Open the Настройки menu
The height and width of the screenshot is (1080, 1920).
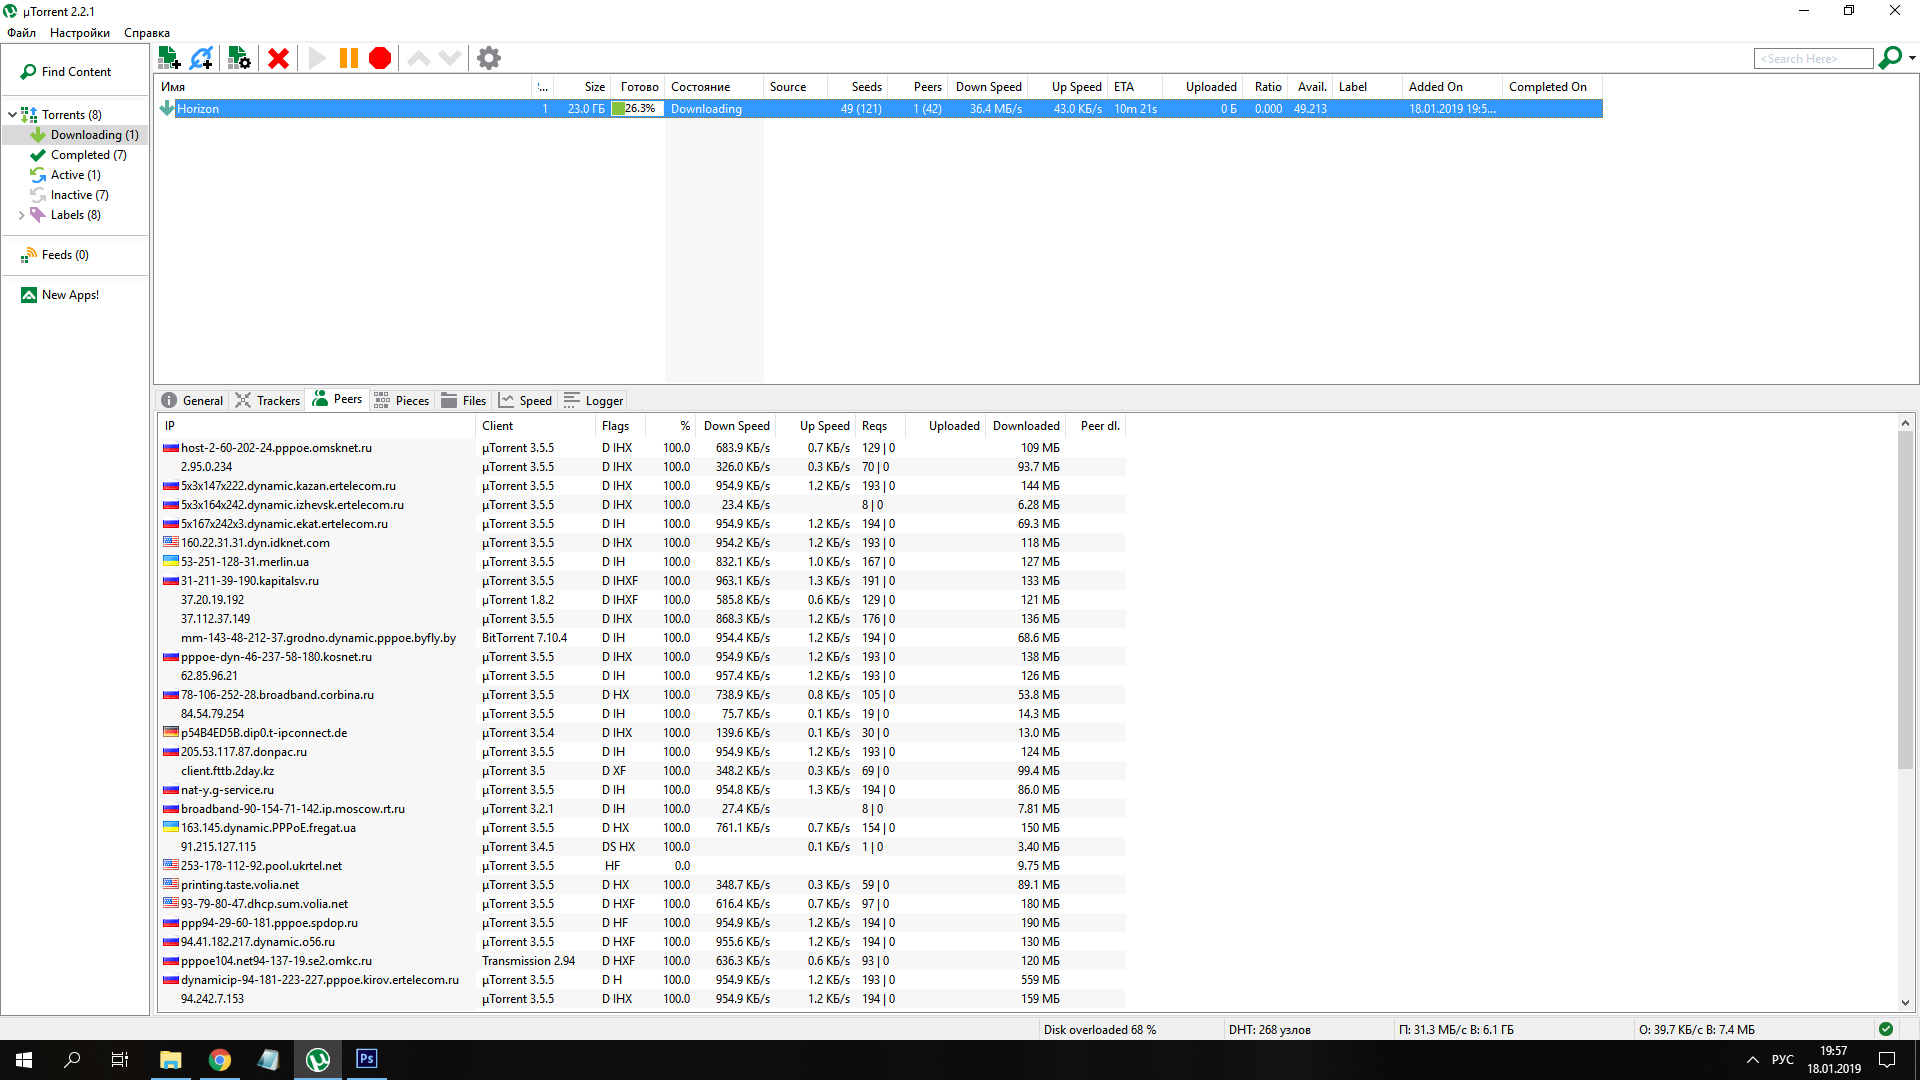coord(80,33)
